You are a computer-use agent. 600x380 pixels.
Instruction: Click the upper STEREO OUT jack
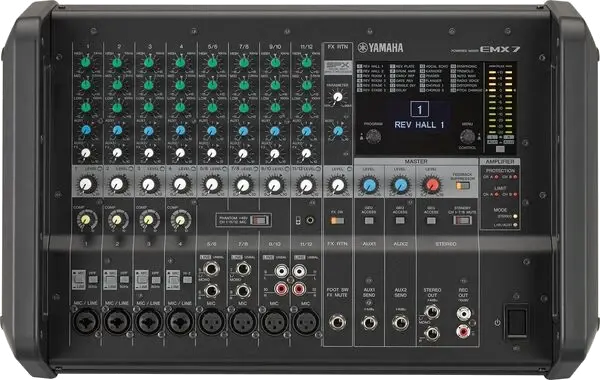click(432, 312)
